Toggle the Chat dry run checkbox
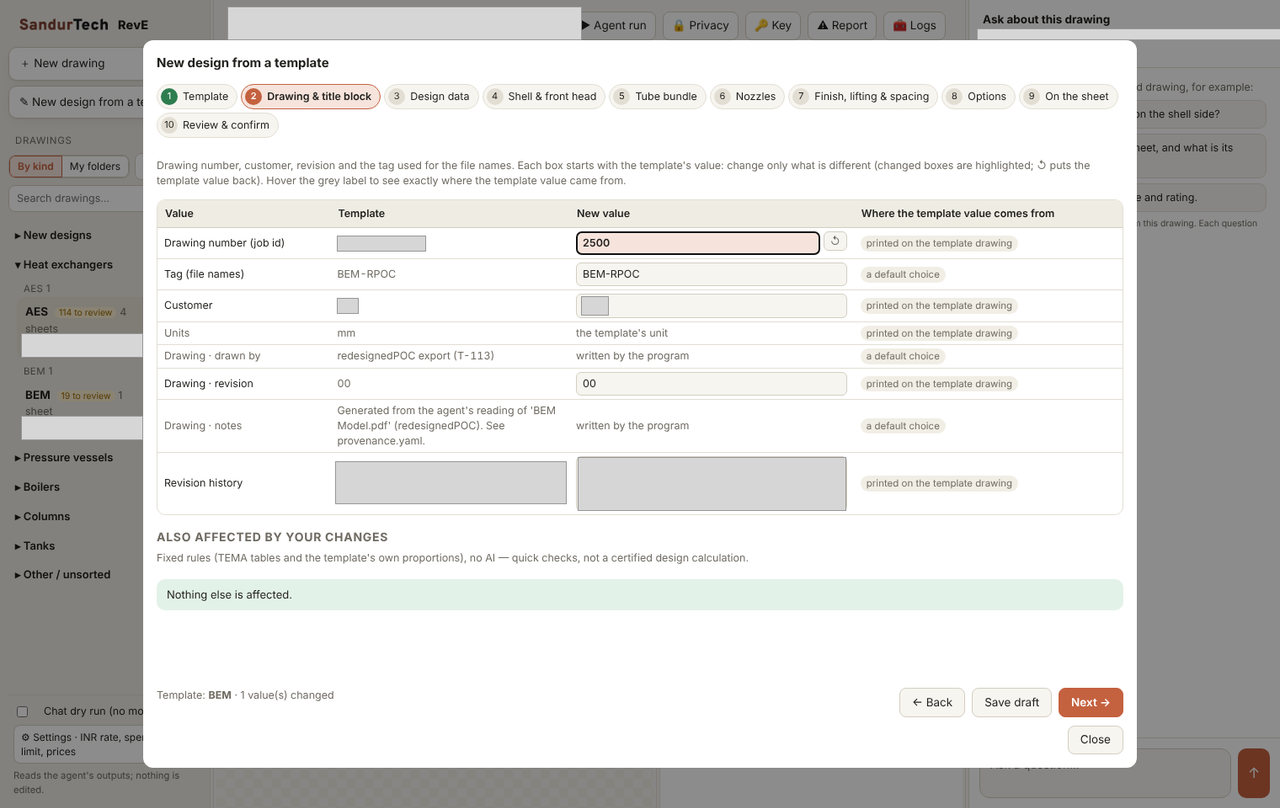The image size is (1280, 808). [22, 712]
